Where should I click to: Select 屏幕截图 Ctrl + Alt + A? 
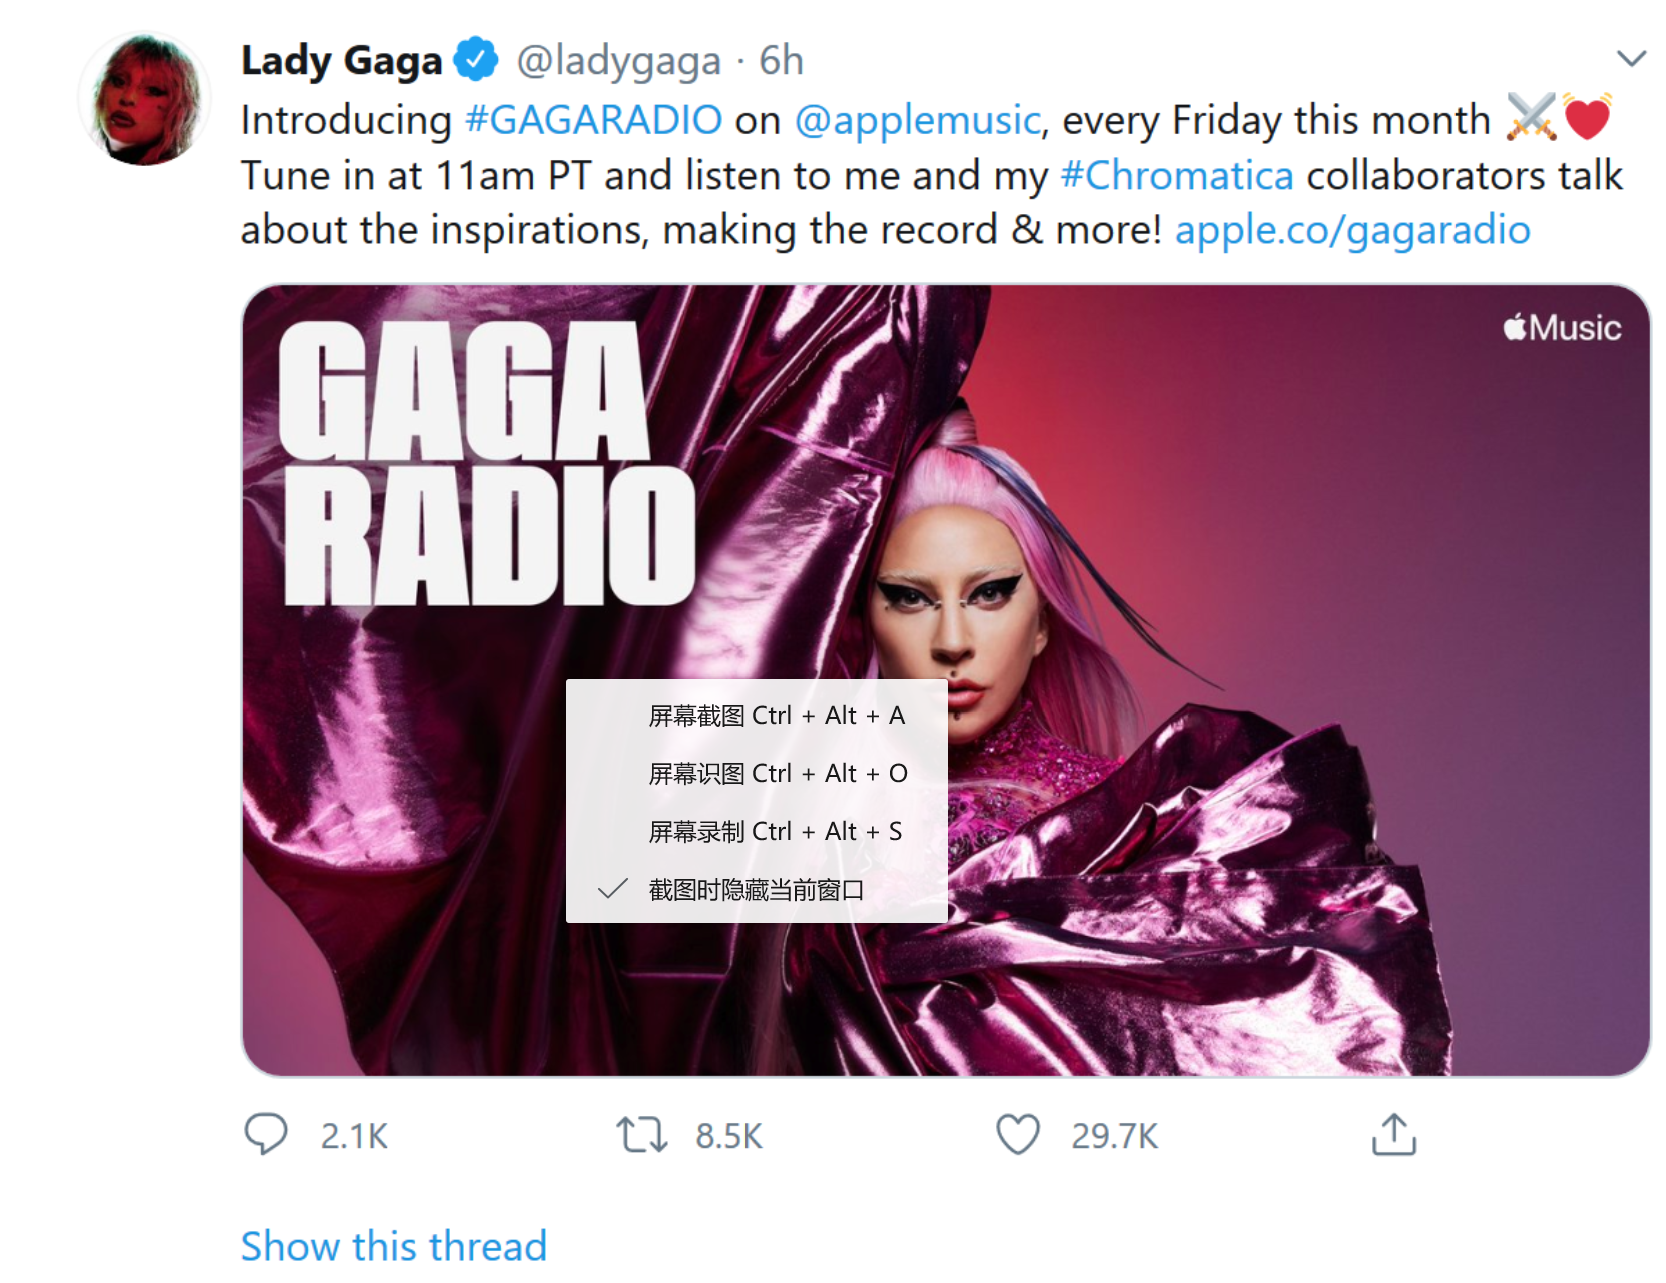tap(756, 715)
